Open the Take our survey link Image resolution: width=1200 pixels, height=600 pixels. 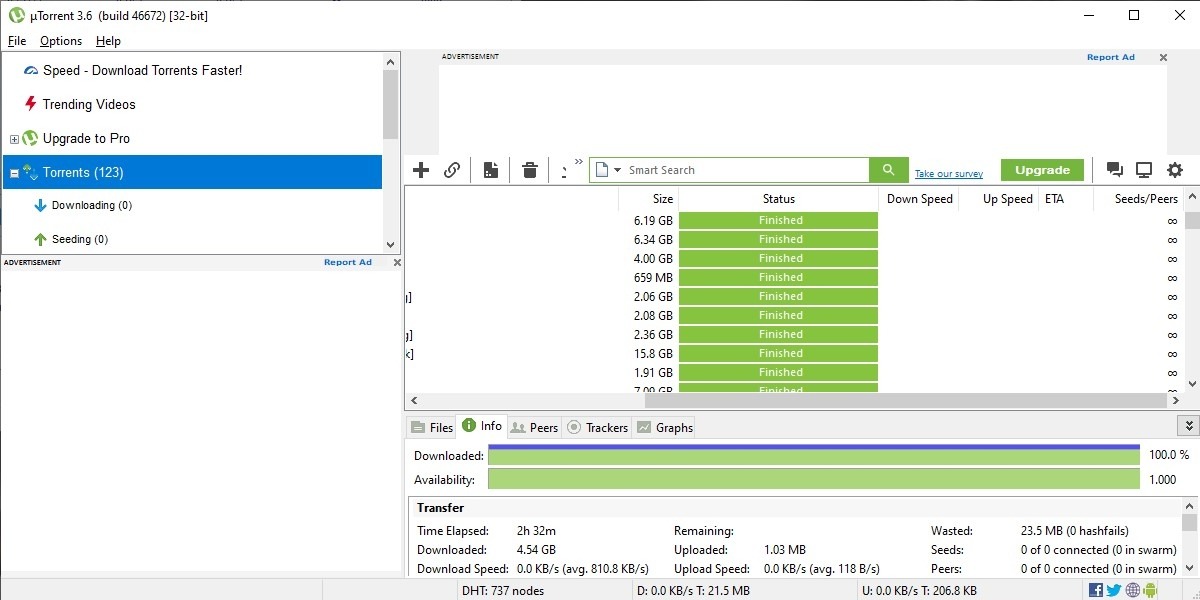coord(948,172)
